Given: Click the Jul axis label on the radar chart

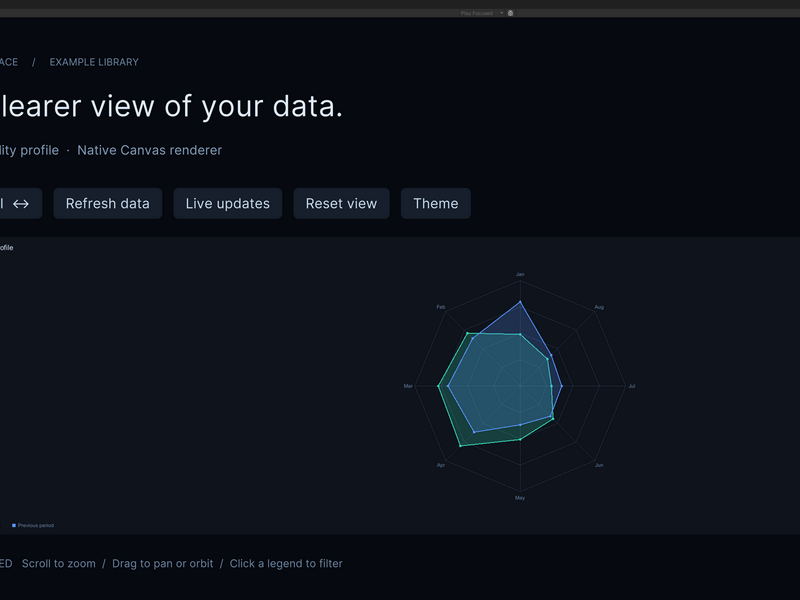Looking at the screenshot, I should 632,386.
